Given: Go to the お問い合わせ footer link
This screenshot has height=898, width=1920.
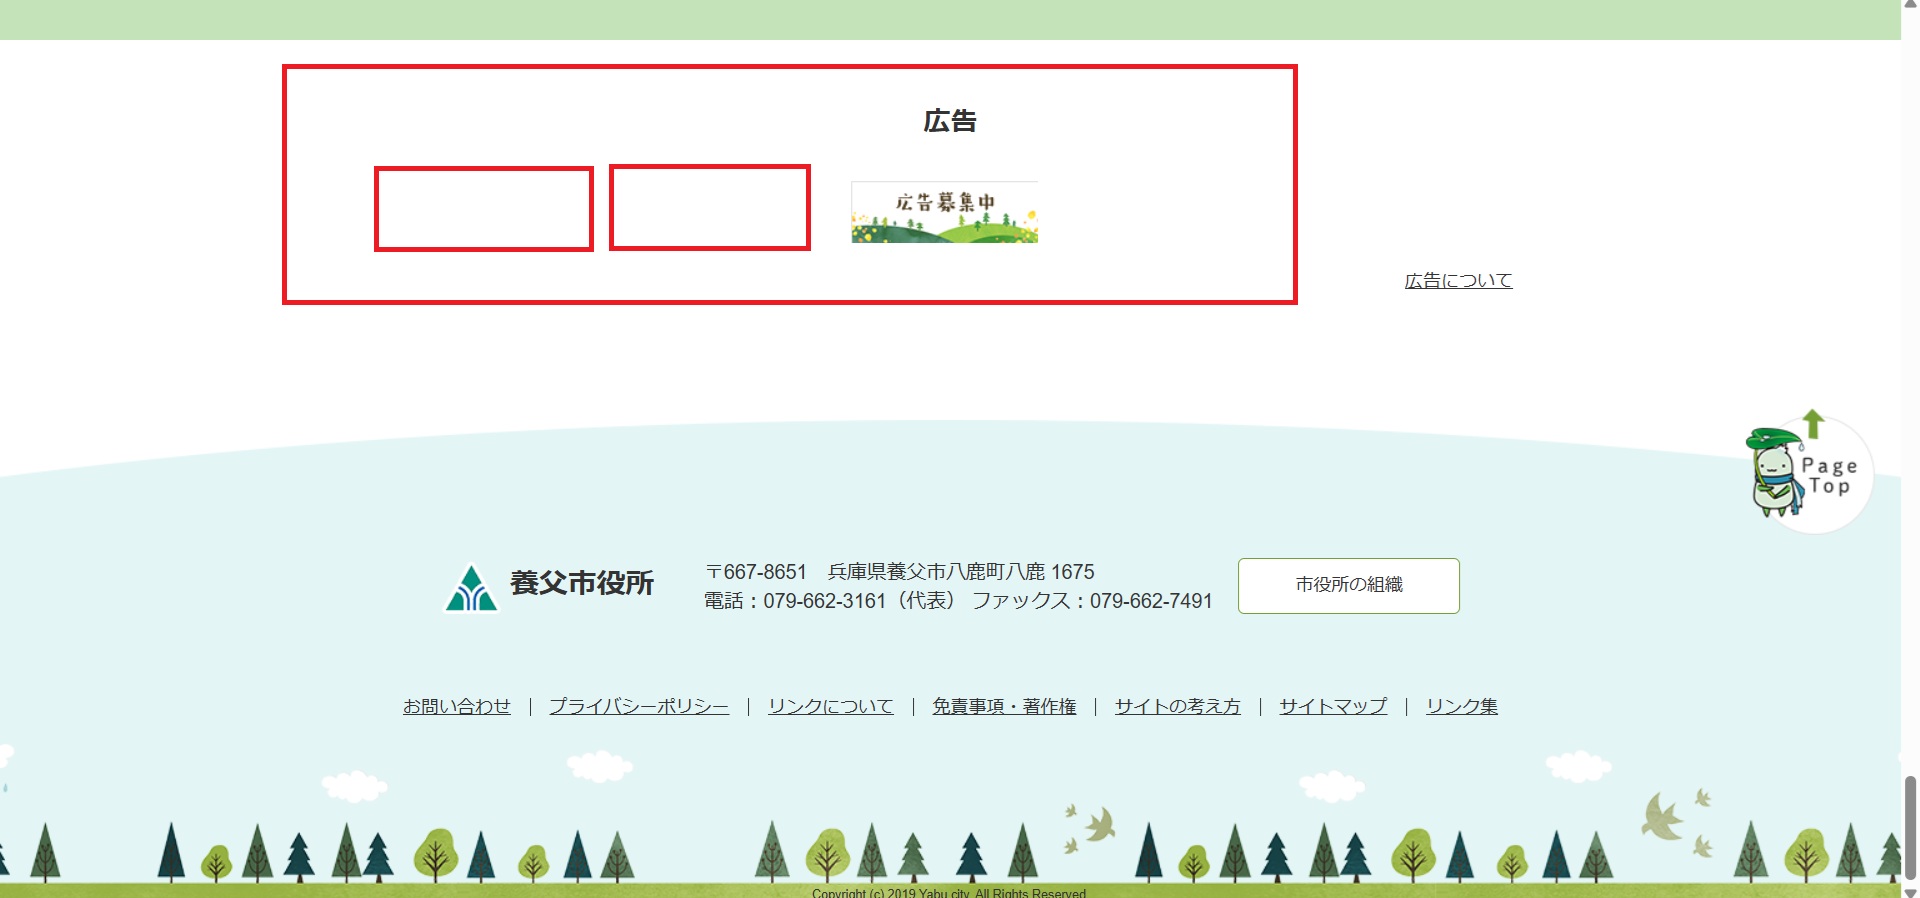Looking at the screenshot, I should point(456,707).
